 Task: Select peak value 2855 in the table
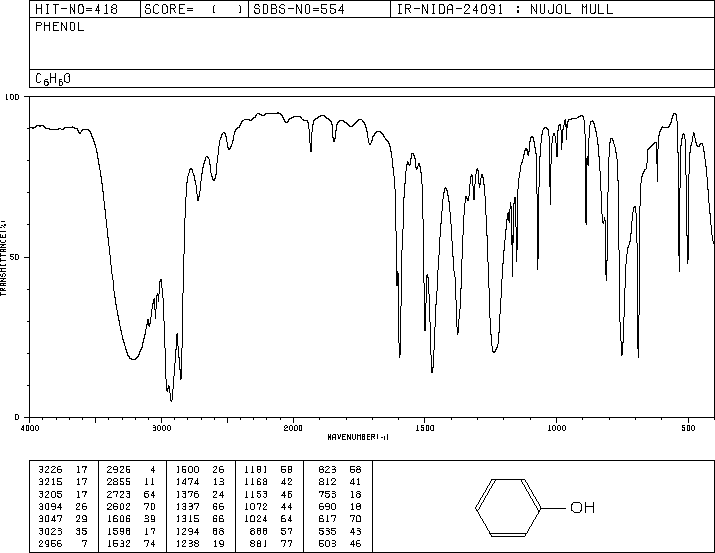coord(119,482)
